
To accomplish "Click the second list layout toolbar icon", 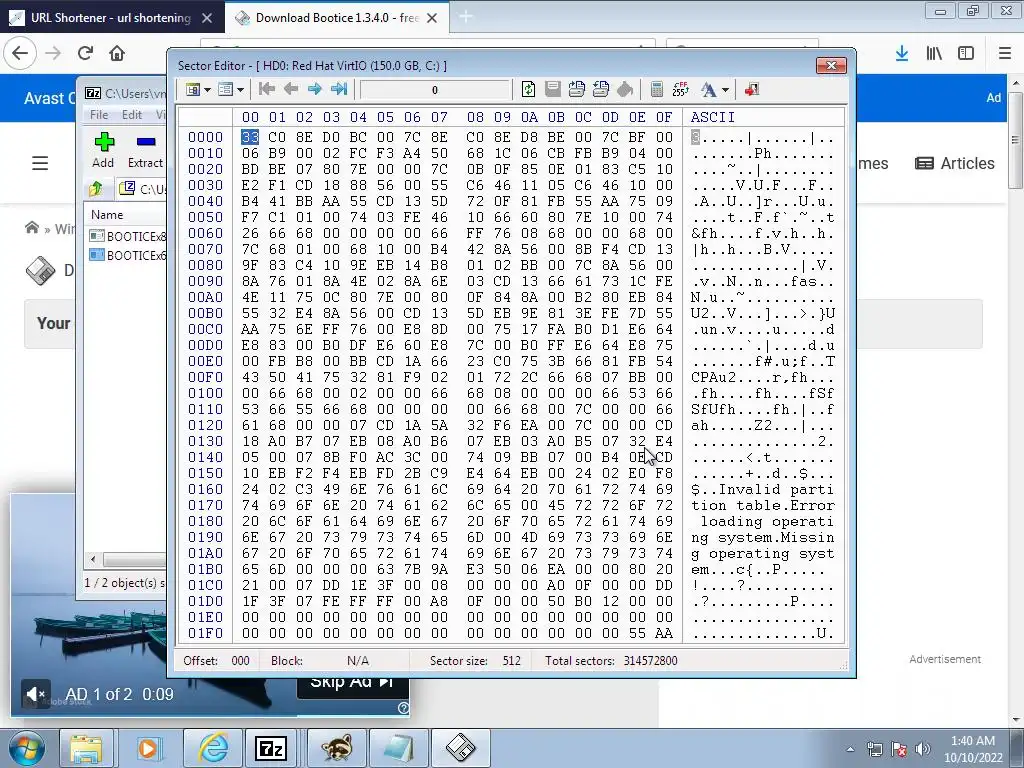I will [x=225, y=89].
